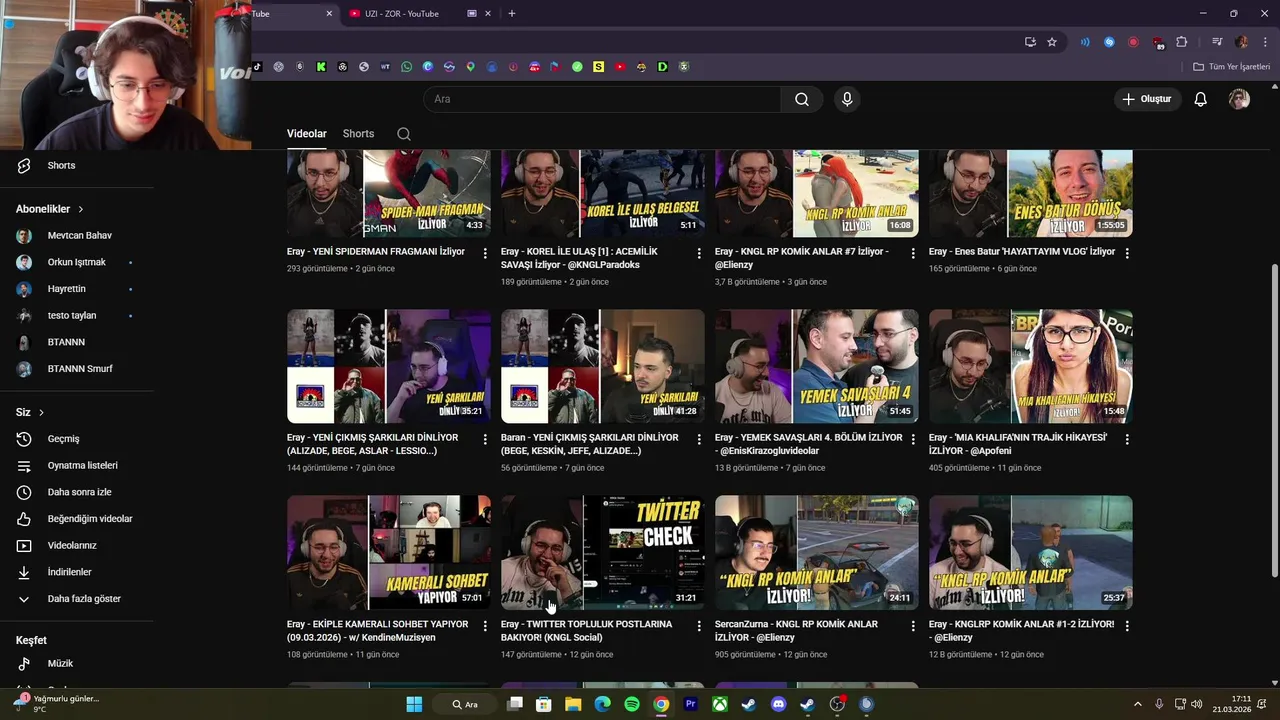Open options for KOREL İLE ULAŞ video
This screenshot has height=720, width=1280.
click(699, 254)
